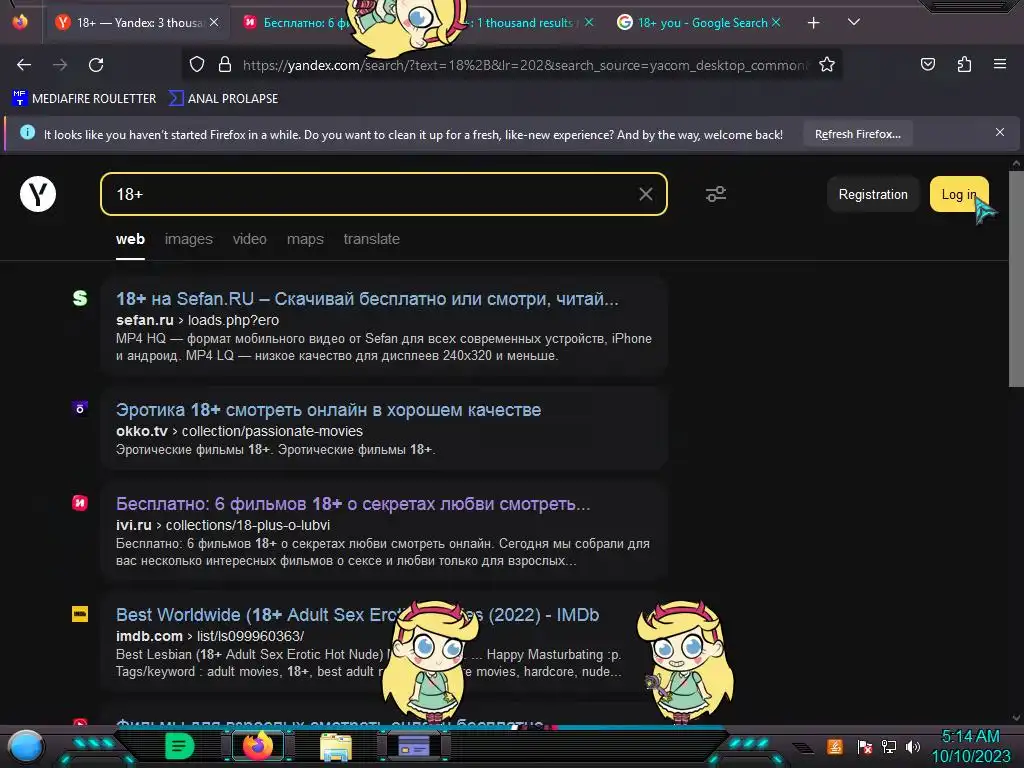Click the imdb.com domain text
Viewport: 1024px width, 768px height.
149,636
